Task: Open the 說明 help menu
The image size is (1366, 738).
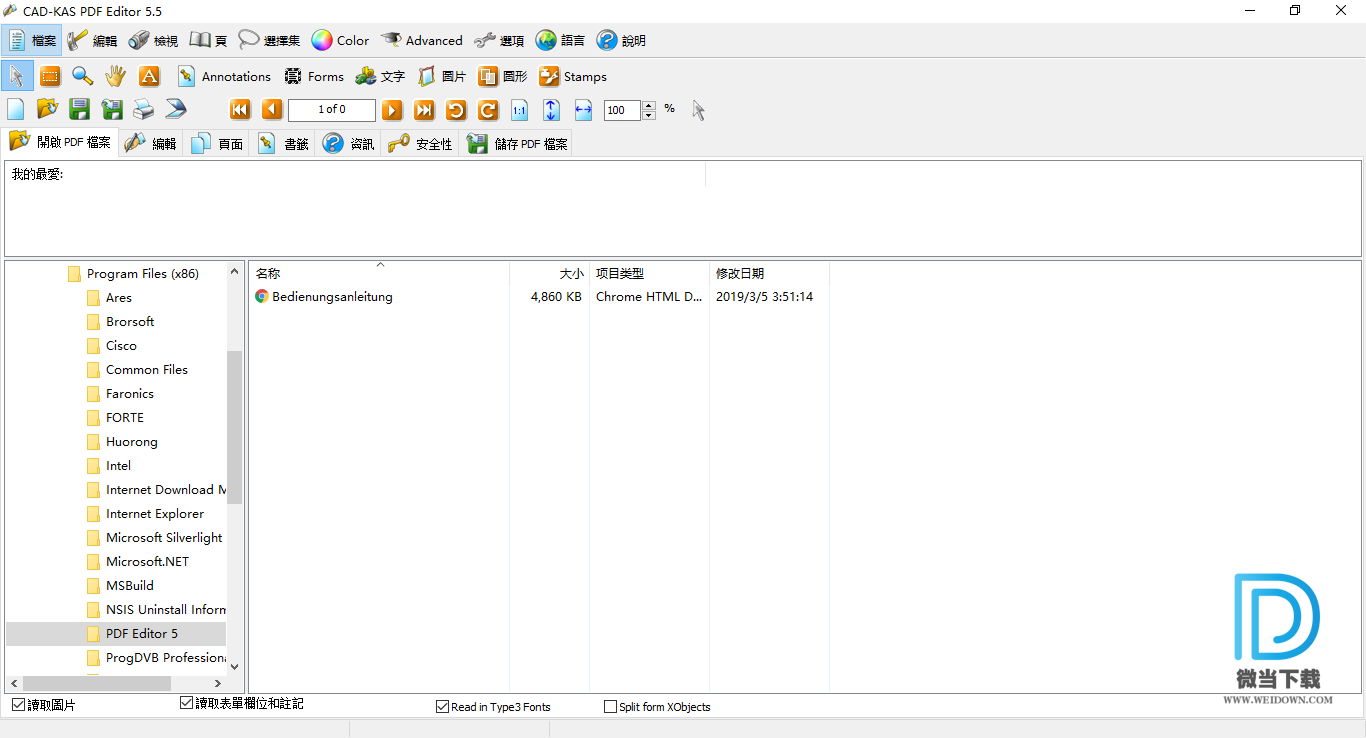Action: tap(622, 41)
